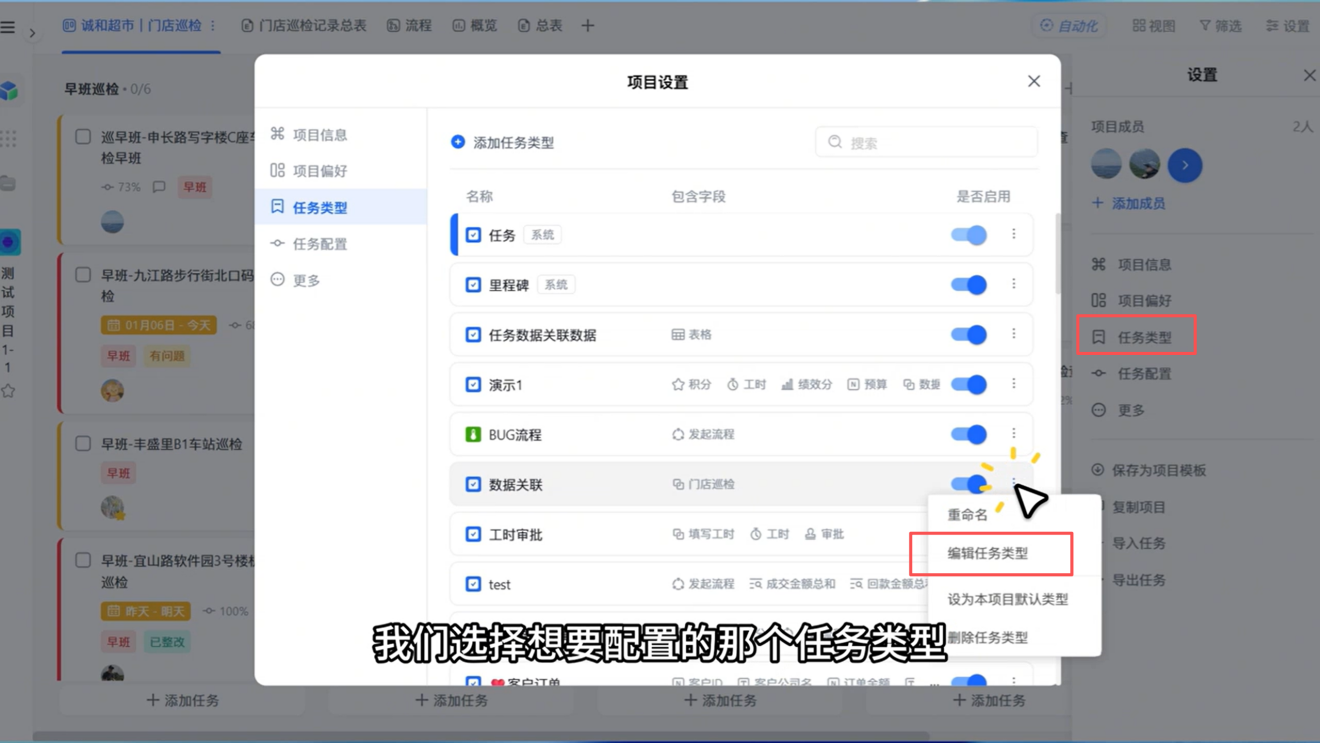Add a new view with plus icon
The width and height of the screenshot is (1320, 743).
tap(588, 26)
